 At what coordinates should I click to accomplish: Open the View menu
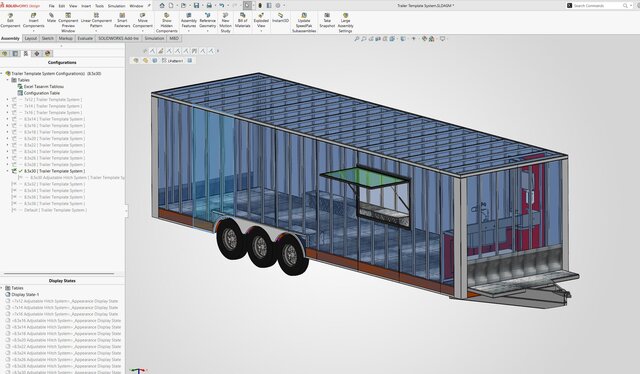tap(73, 6)
